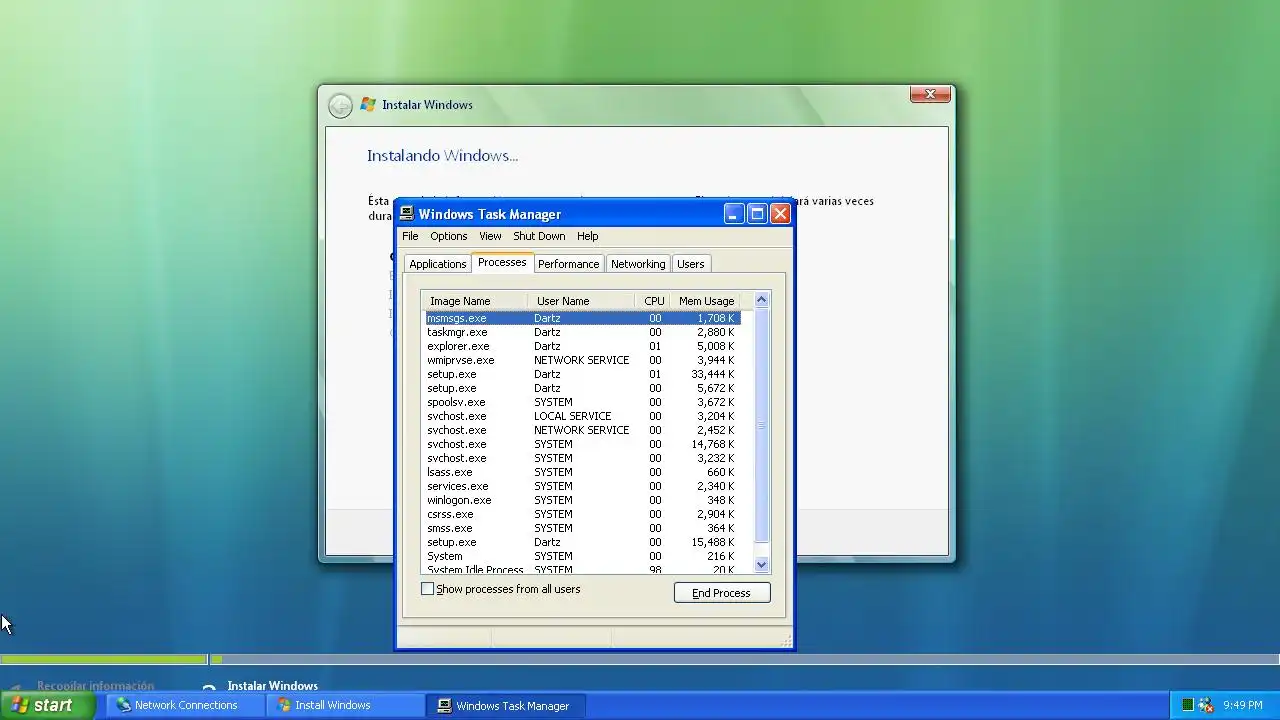This screenshot has height=720, width=1280.
Task: Select svchost.exe using 14,768 K
Action: [583, 444]
